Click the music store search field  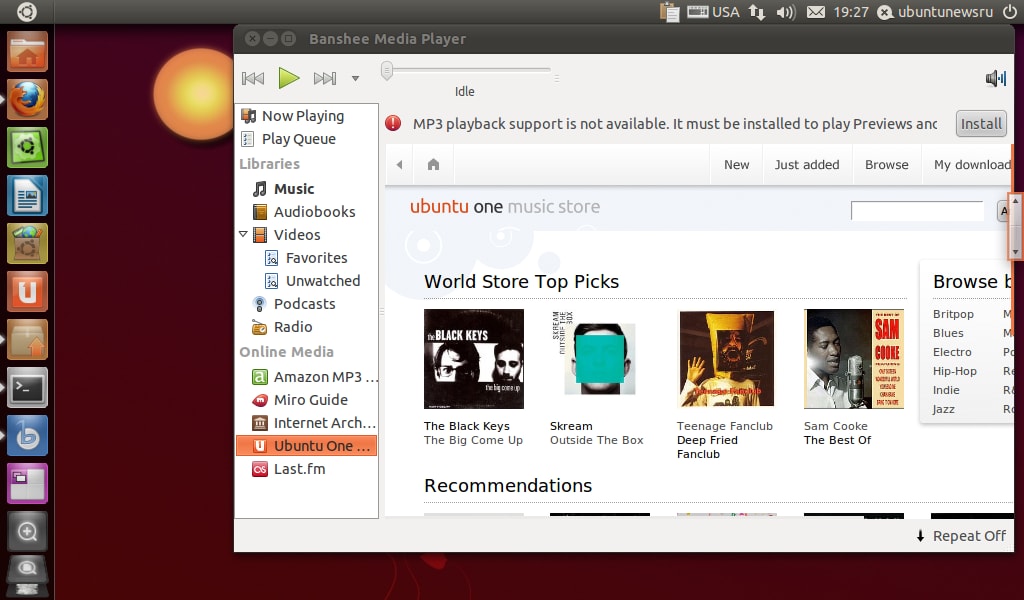pos(917,211)
